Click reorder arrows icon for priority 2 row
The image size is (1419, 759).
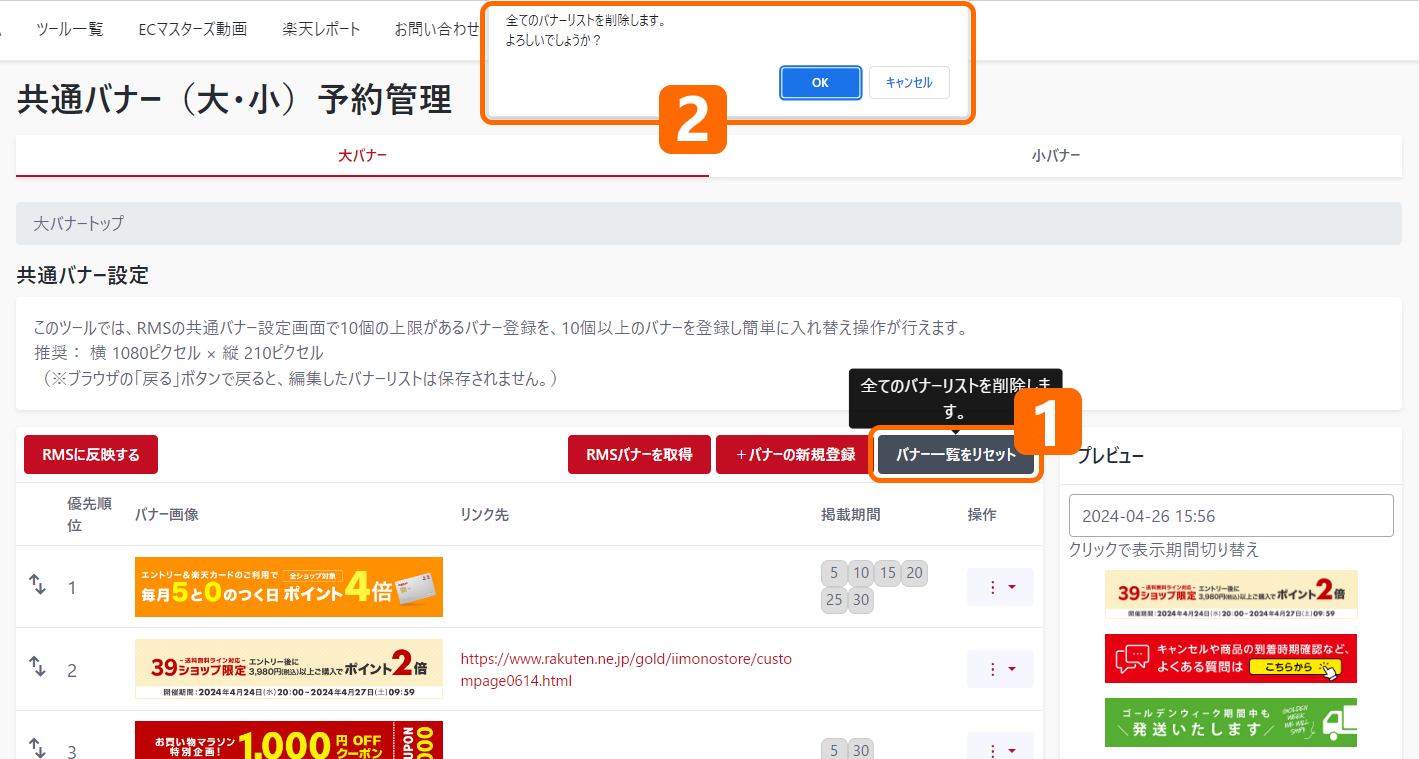tap(37, 666)
